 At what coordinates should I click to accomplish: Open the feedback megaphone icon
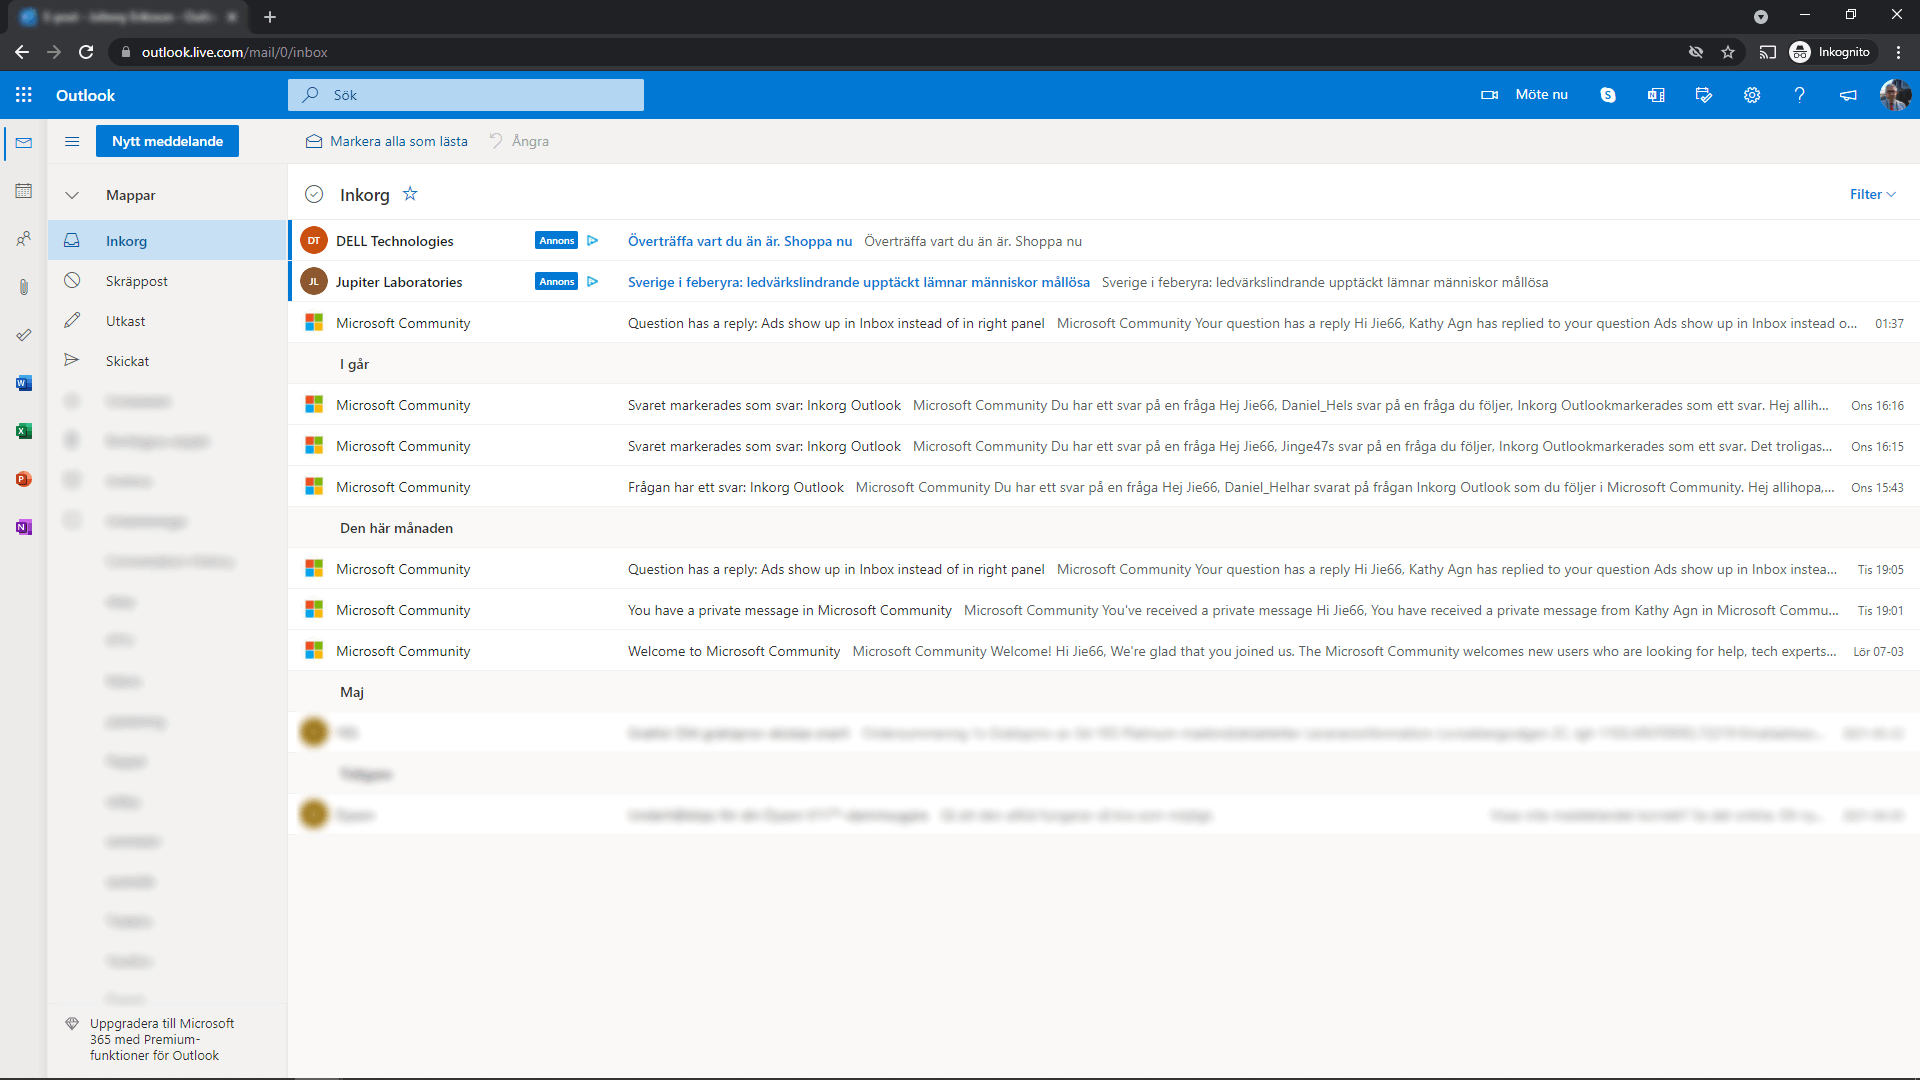coord(1848,95)
